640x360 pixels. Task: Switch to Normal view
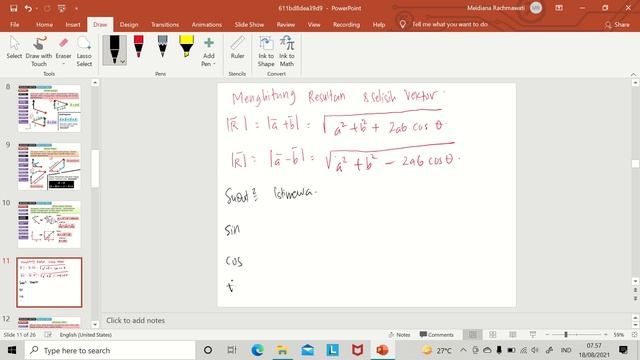point(473,335)
